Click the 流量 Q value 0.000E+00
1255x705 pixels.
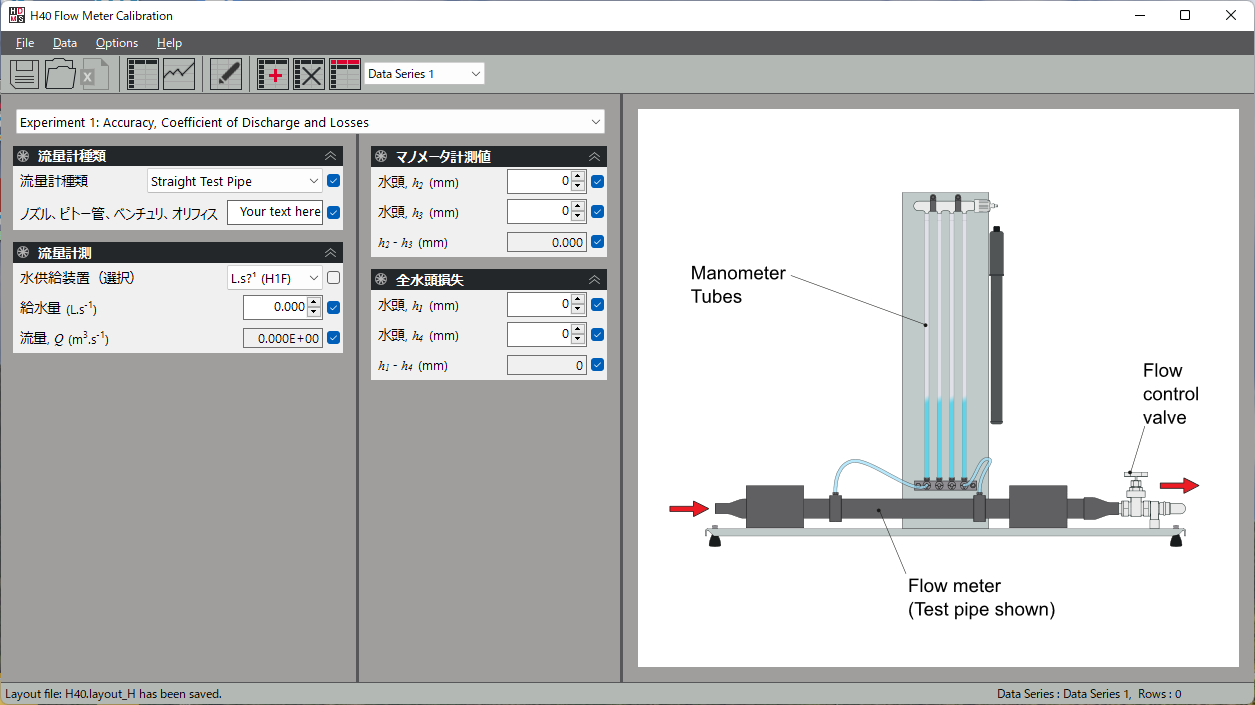click(x=283, y=338)
